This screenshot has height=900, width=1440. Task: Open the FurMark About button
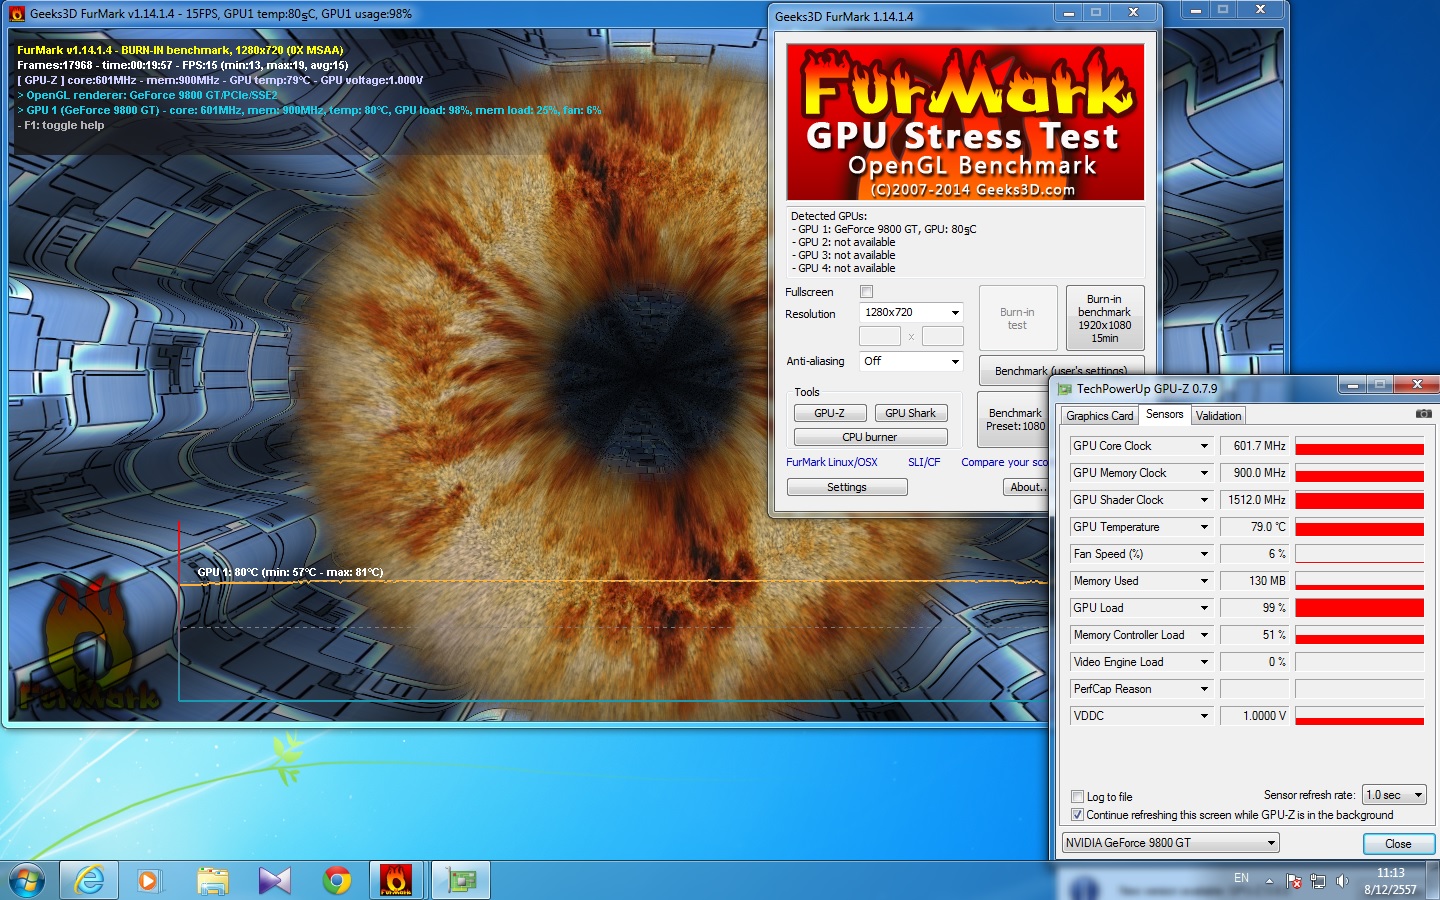point(1026,487)
